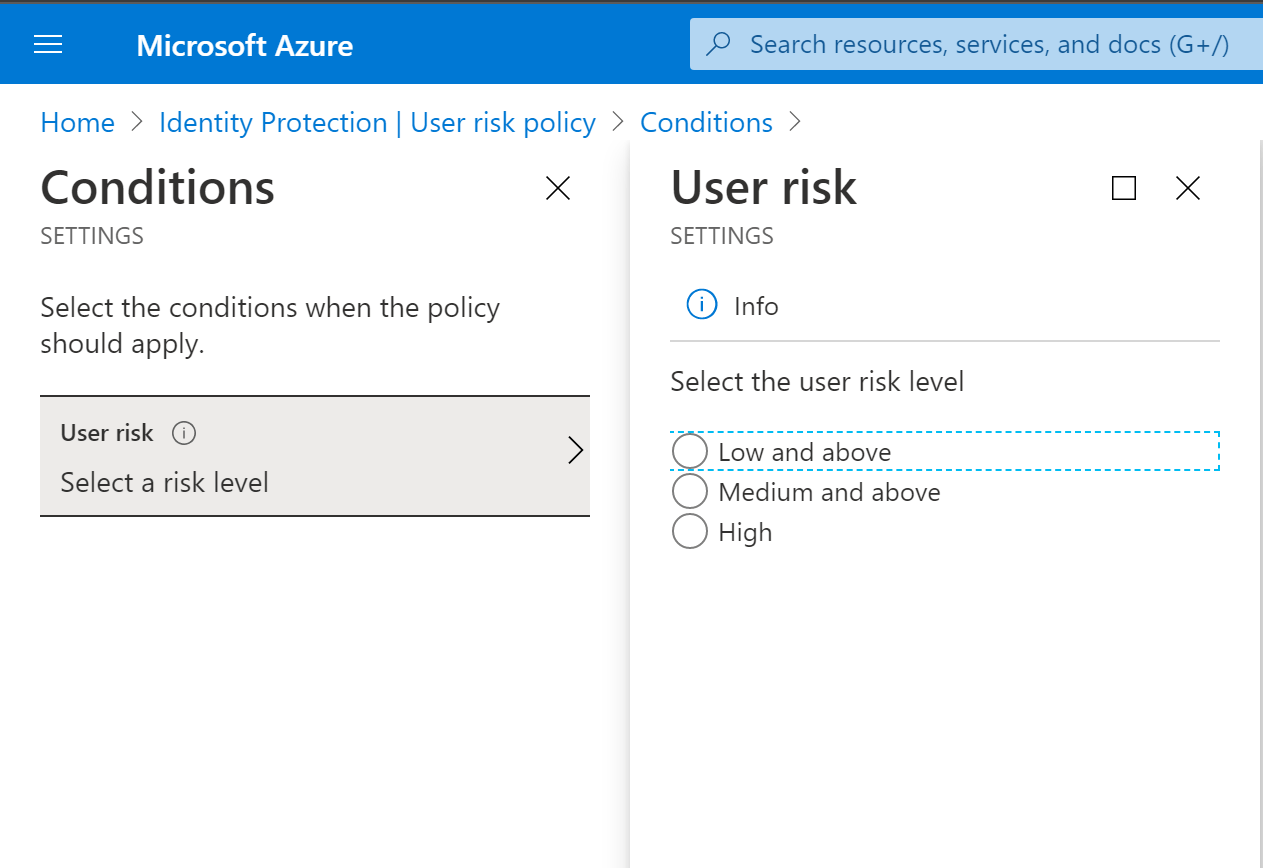Image resolution: width=1263 pixels, height=868 pixels.
Task: Open the Azure portal hamburger menu
Action: pyautogui.click(x=48, y=45)
